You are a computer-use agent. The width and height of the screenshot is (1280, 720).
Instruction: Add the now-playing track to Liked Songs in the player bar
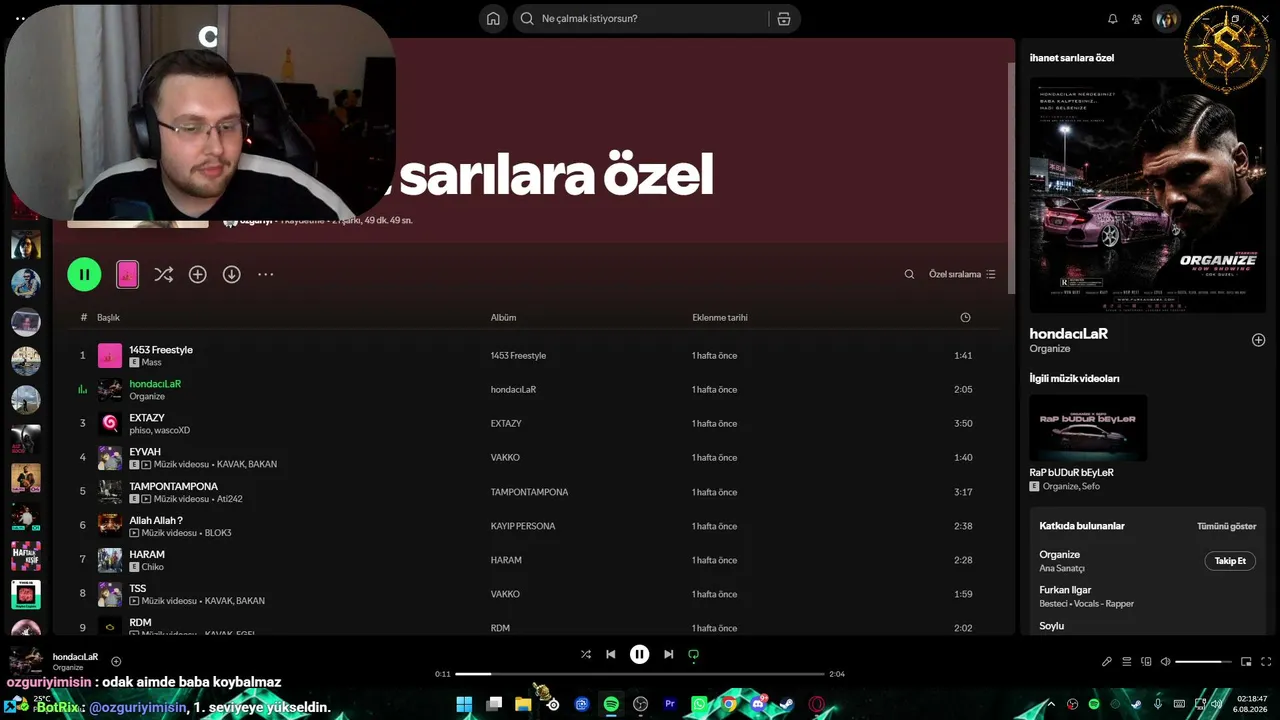pyautogui.click(x=116, y=661)
